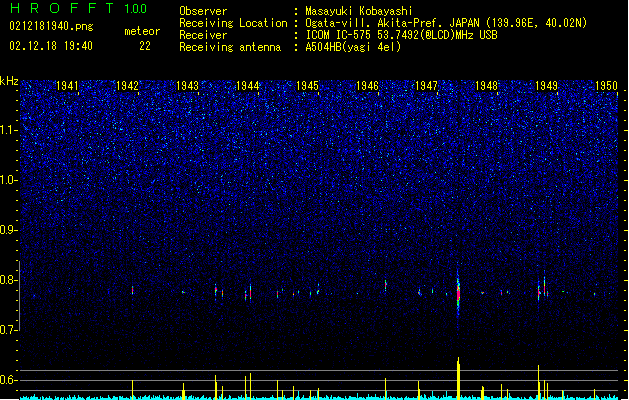The image size is (629, 400).
Task: Click the 1942 time marker
Action: click(127, 86)
